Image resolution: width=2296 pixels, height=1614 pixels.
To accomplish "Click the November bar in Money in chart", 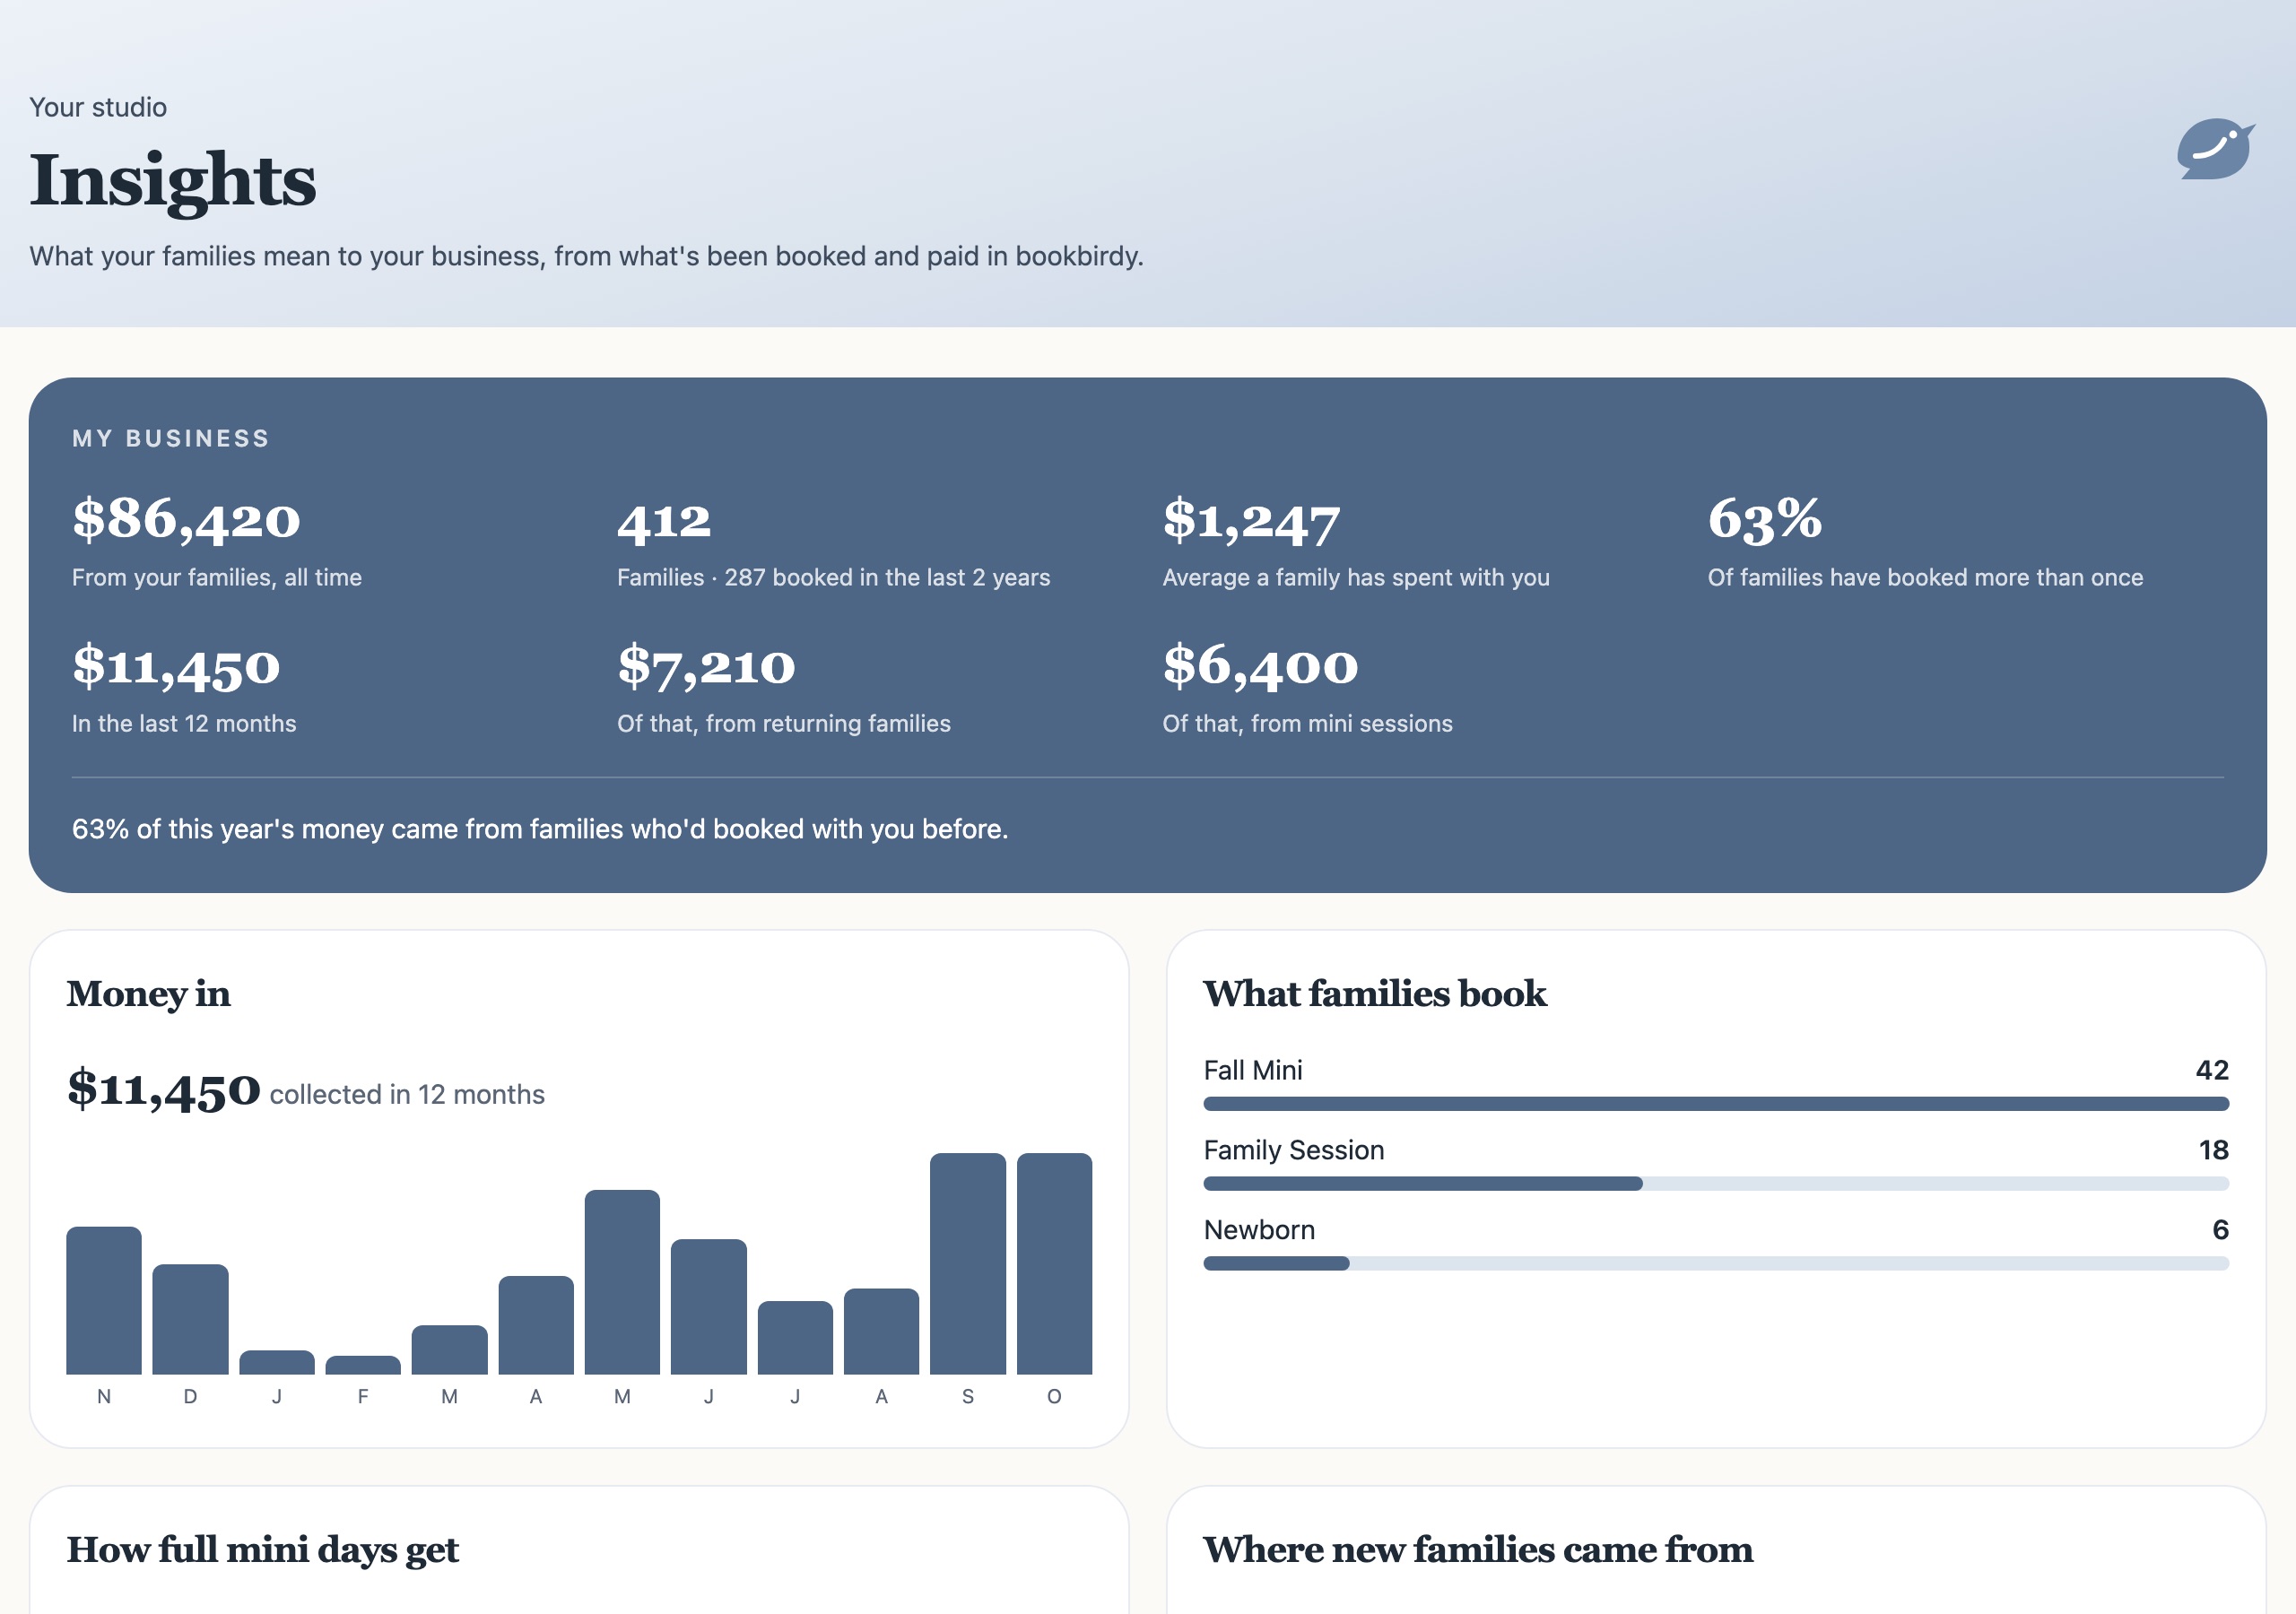I will coord(104,1300).
